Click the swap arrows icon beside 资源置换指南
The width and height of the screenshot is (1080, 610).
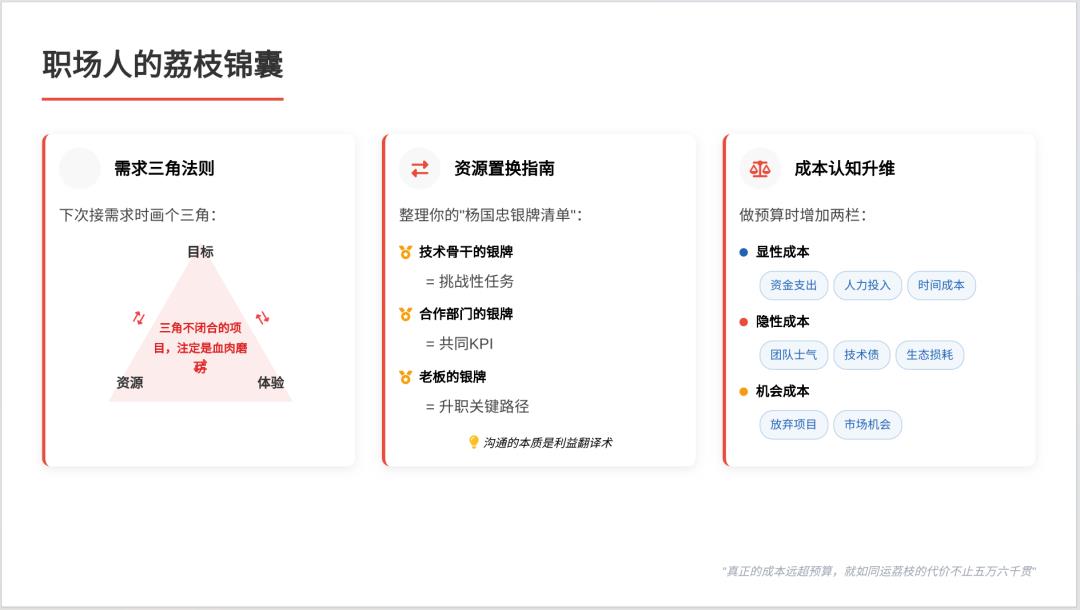[x=419, y=169]
